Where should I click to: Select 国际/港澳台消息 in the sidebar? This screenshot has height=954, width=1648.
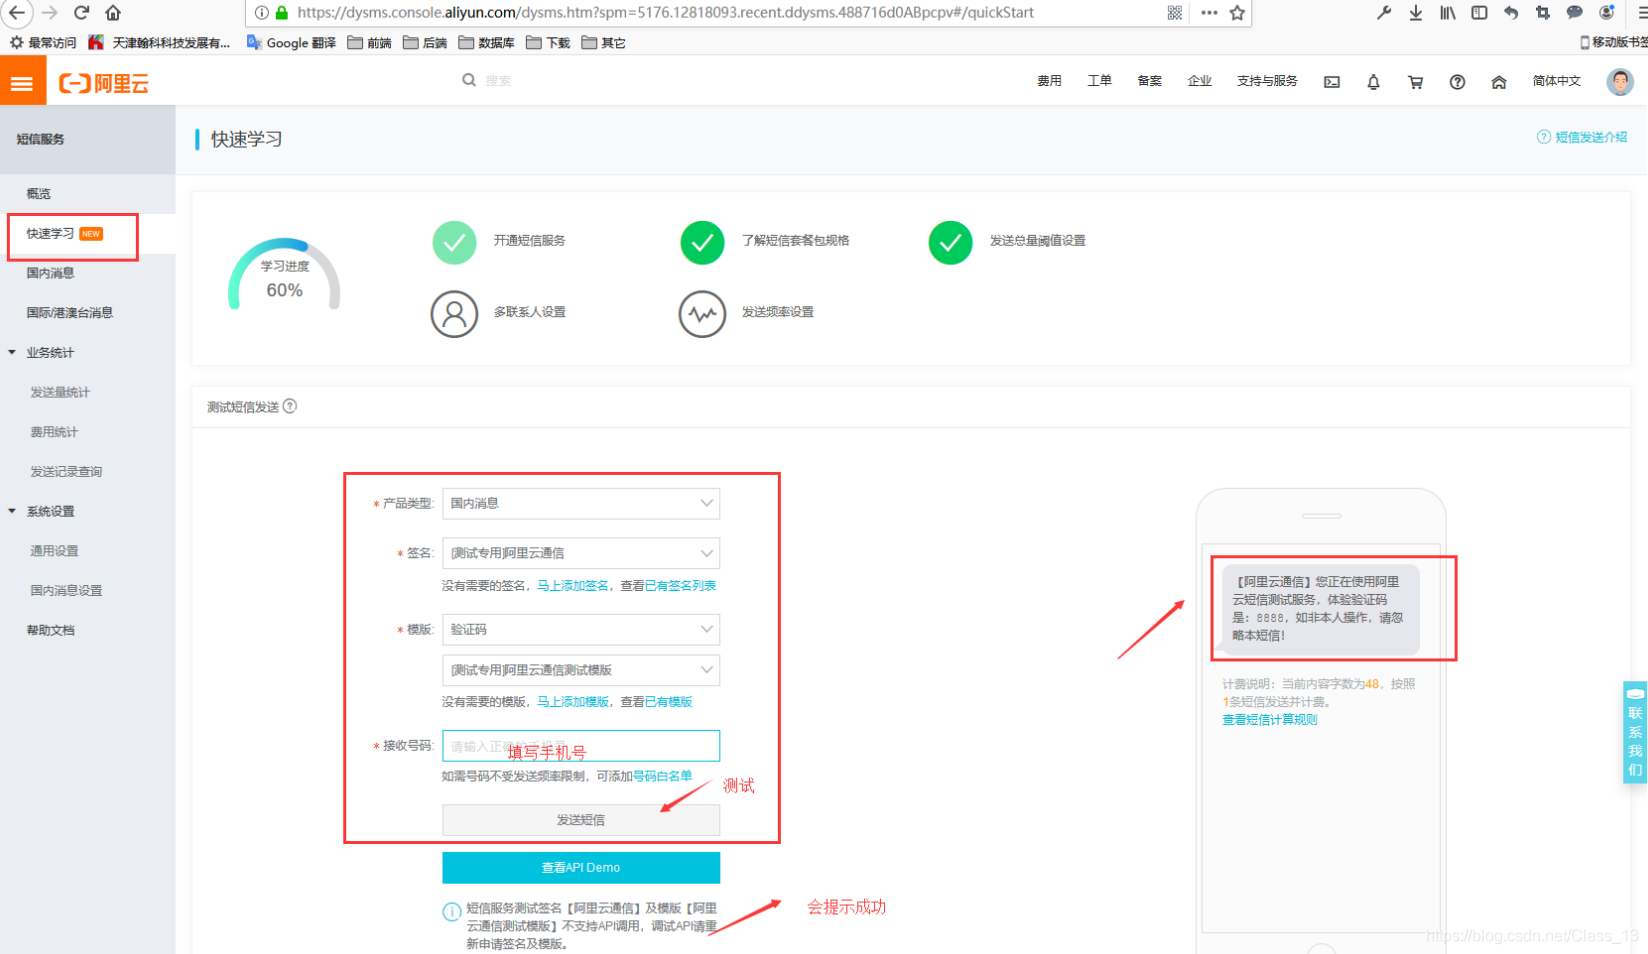coord(69,313)
